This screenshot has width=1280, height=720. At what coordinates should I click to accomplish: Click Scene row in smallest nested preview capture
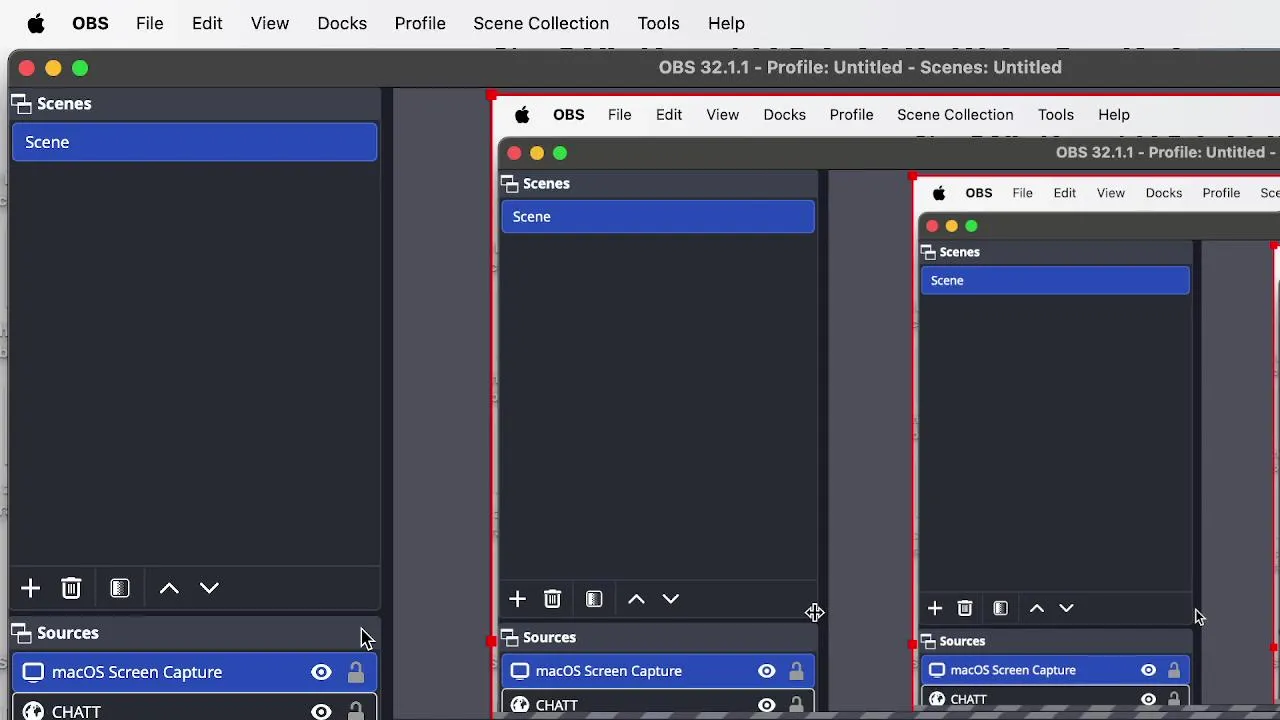[1055, 281]
